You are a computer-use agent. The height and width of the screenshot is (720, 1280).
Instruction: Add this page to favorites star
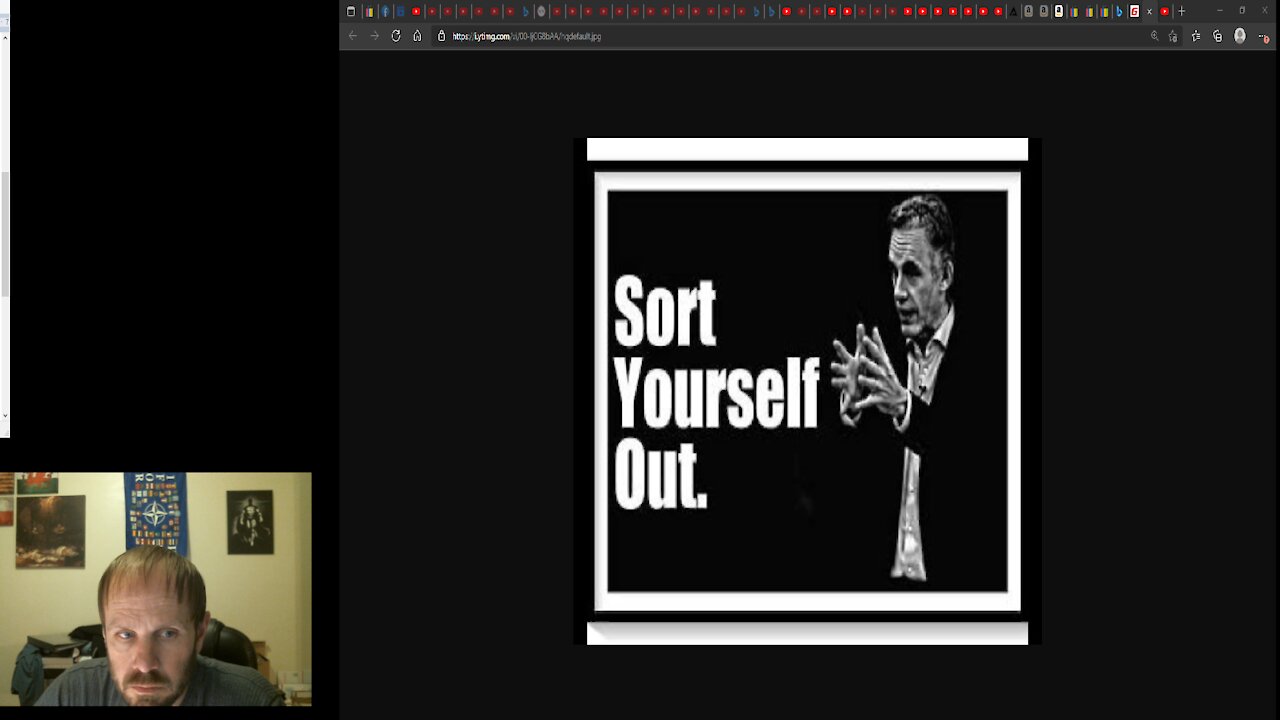(1173, 36)
